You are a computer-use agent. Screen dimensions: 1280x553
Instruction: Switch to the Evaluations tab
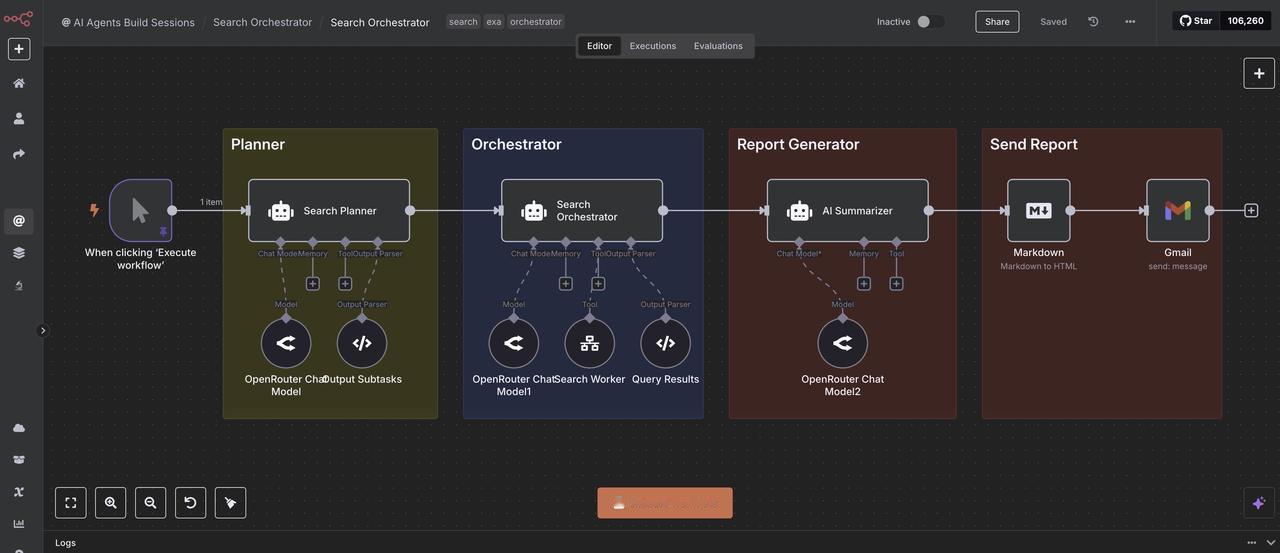[x=718, y=46]
